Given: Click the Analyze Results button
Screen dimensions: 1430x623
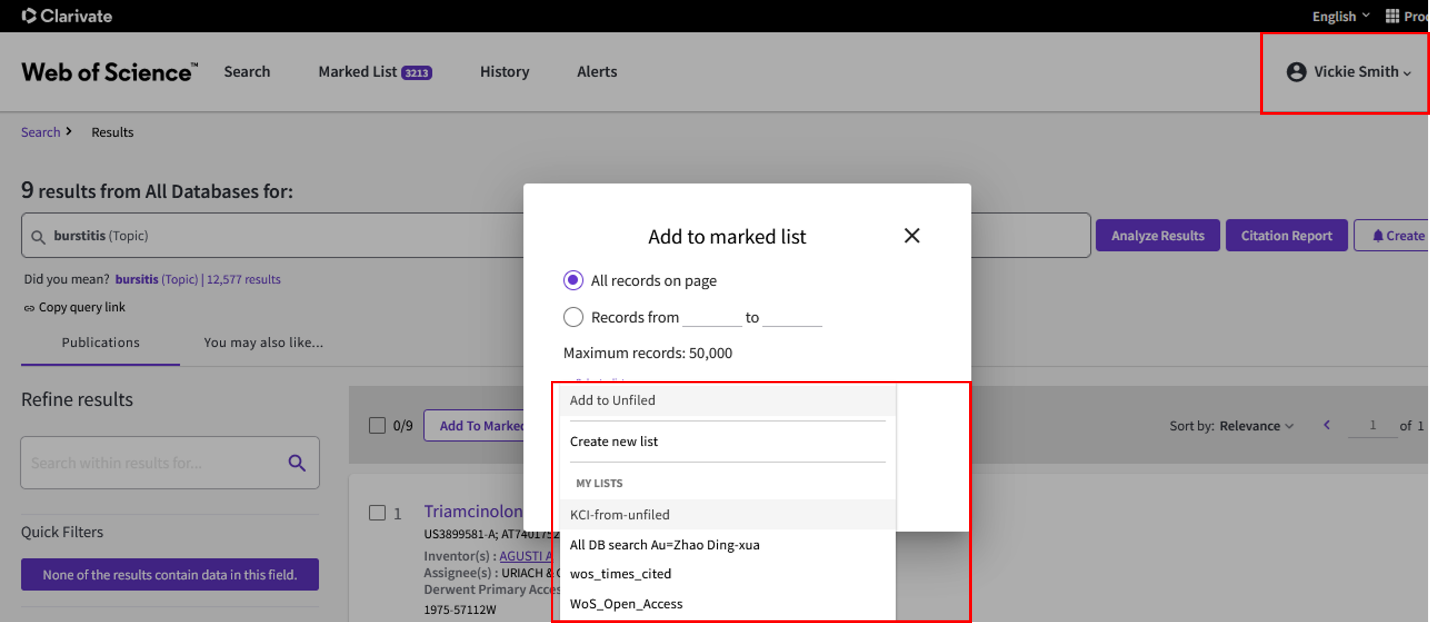Looking at the screenshot, I should pos(1157,236).
